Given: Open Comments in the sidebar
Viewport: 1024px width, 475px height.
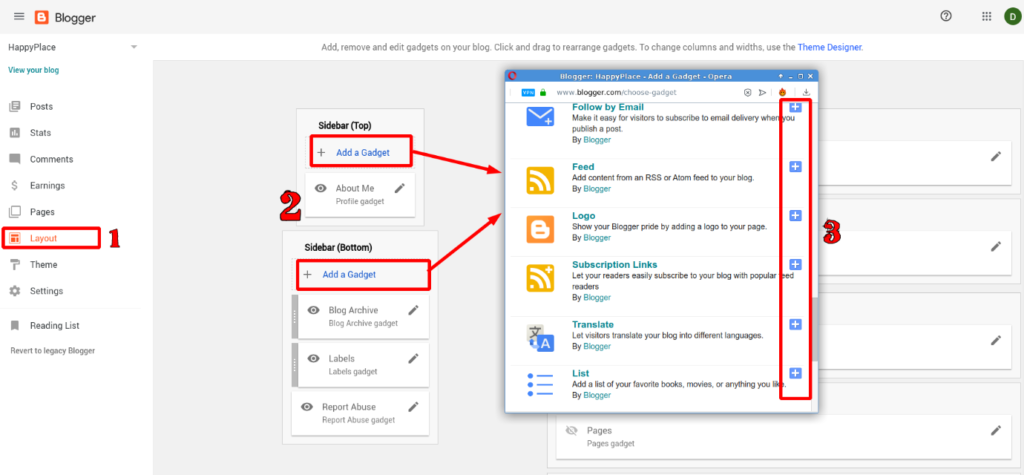Looking at the screenshot, I should 52,159.
